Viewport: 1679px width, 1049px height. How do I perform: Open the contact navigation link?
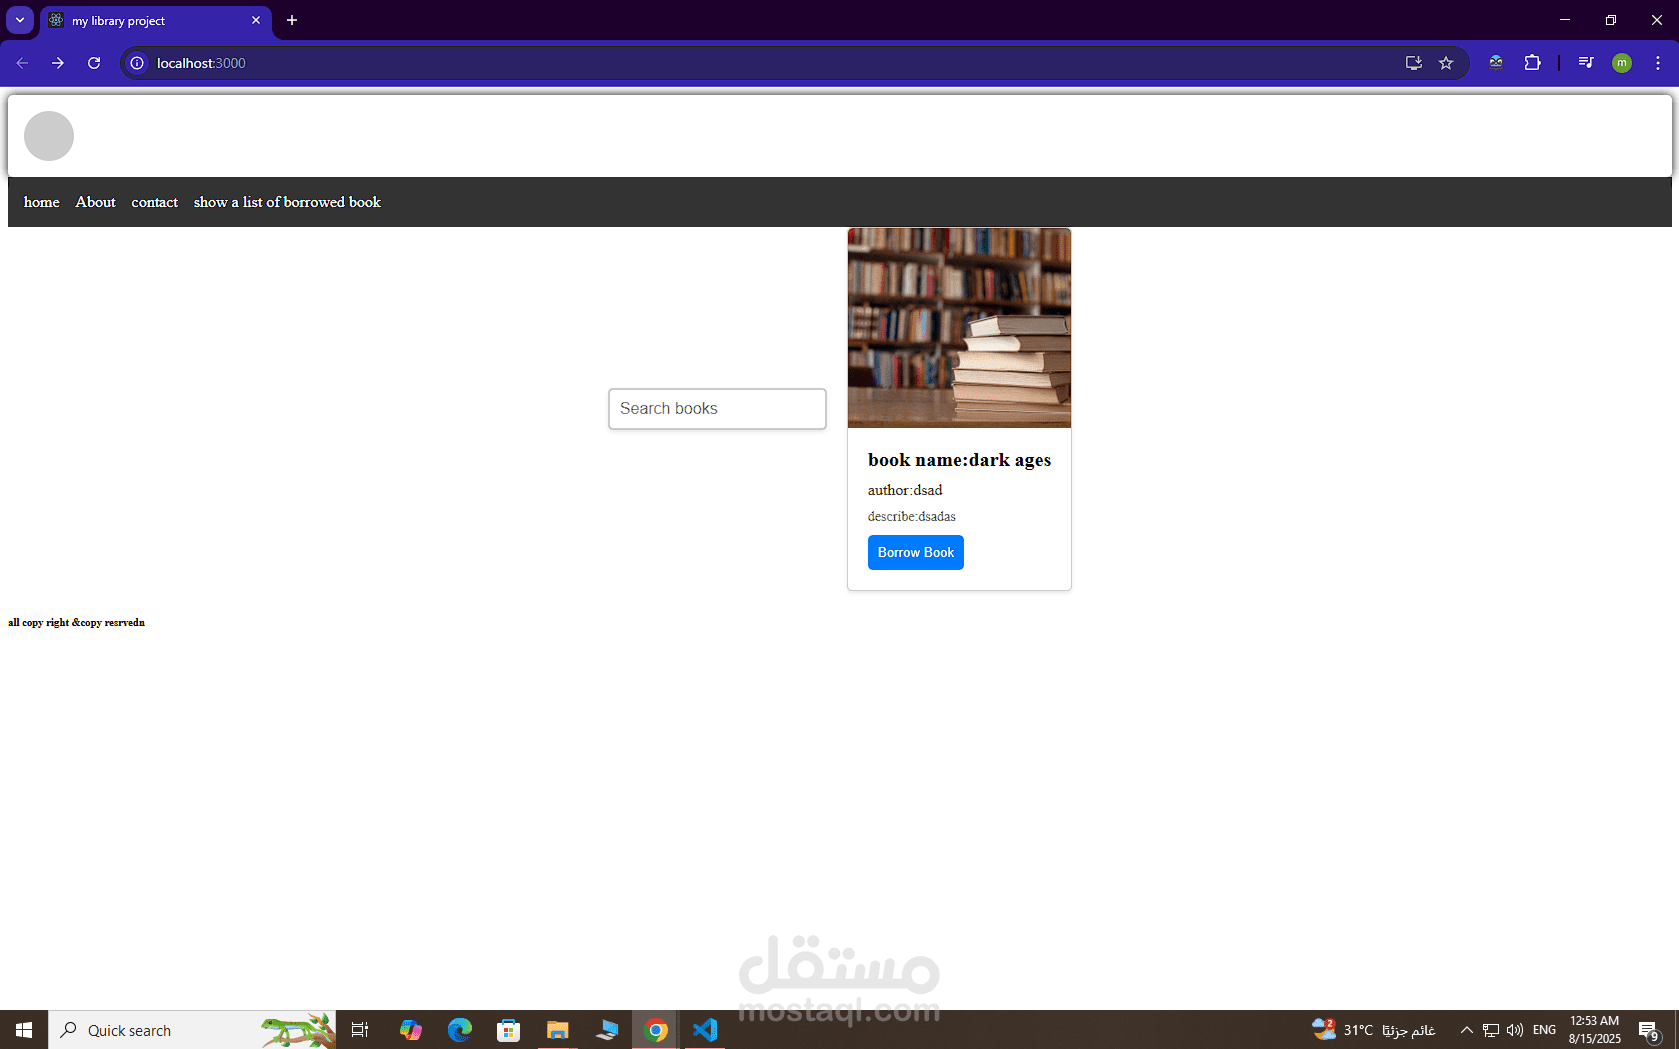tap(155, 202)
